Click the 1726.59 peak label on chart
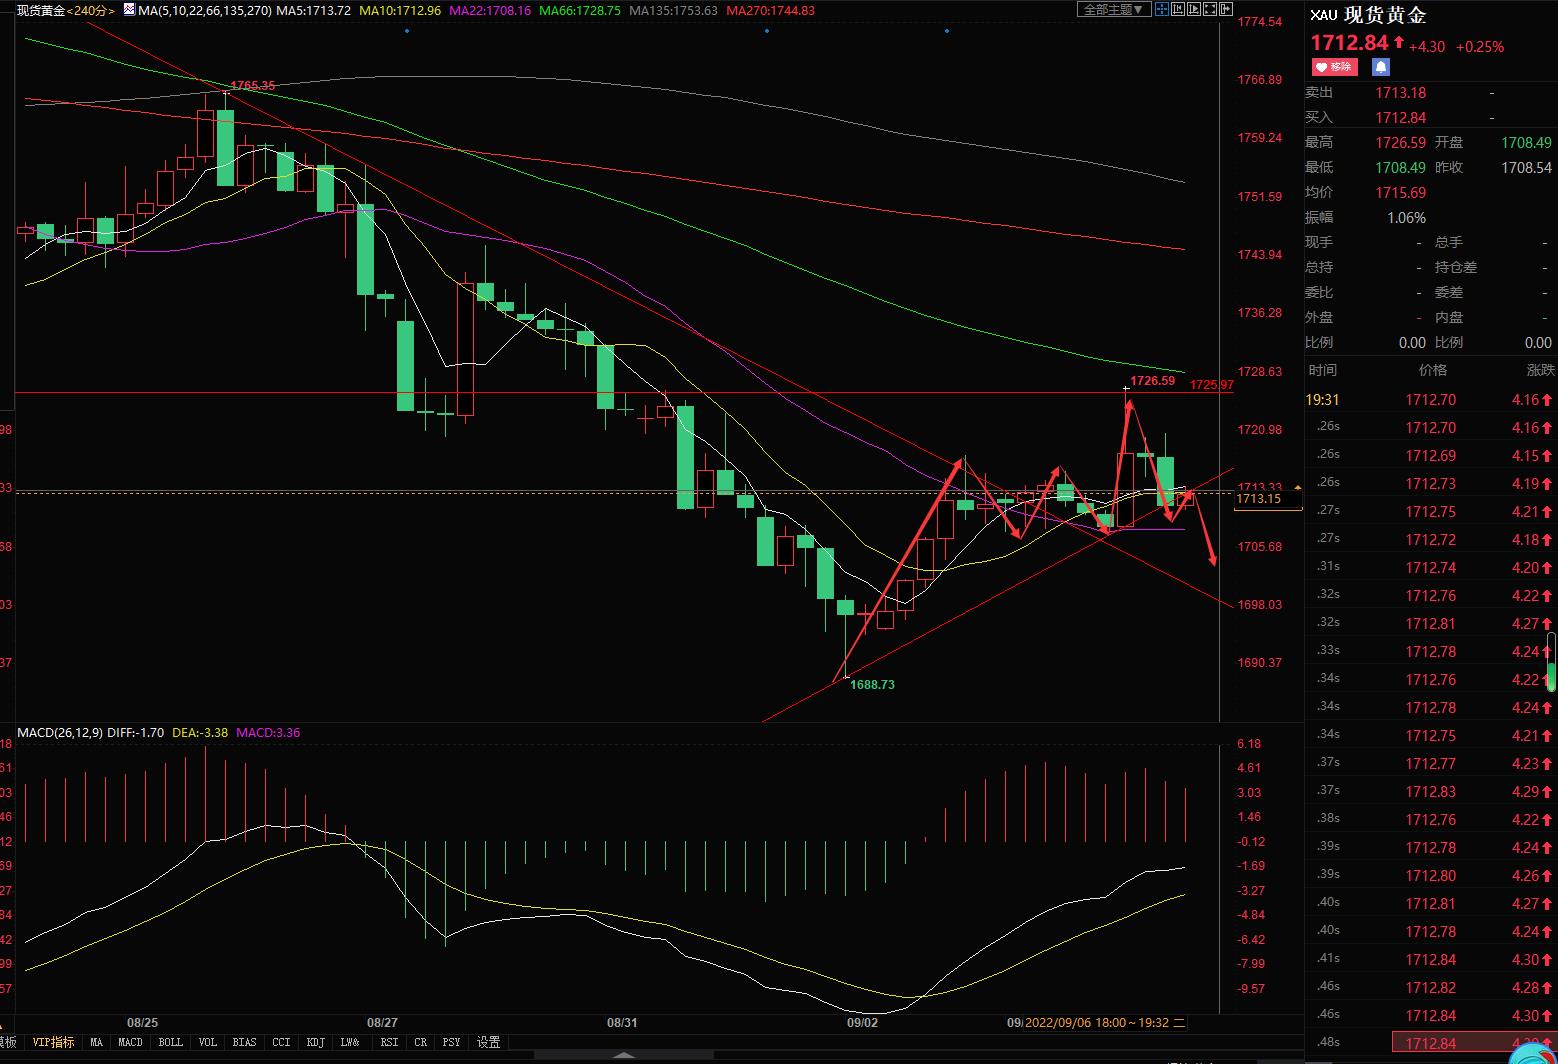The width and height of the screenshot is (1558, 1064). 1152,380
